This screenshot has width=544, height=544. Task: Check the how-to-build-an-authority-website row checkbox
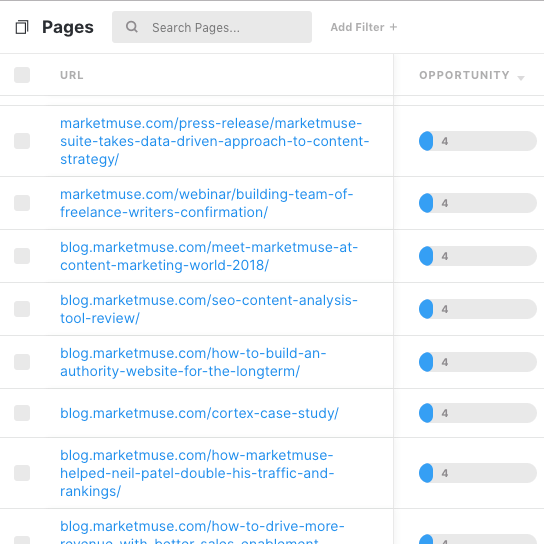coord(22,362)
